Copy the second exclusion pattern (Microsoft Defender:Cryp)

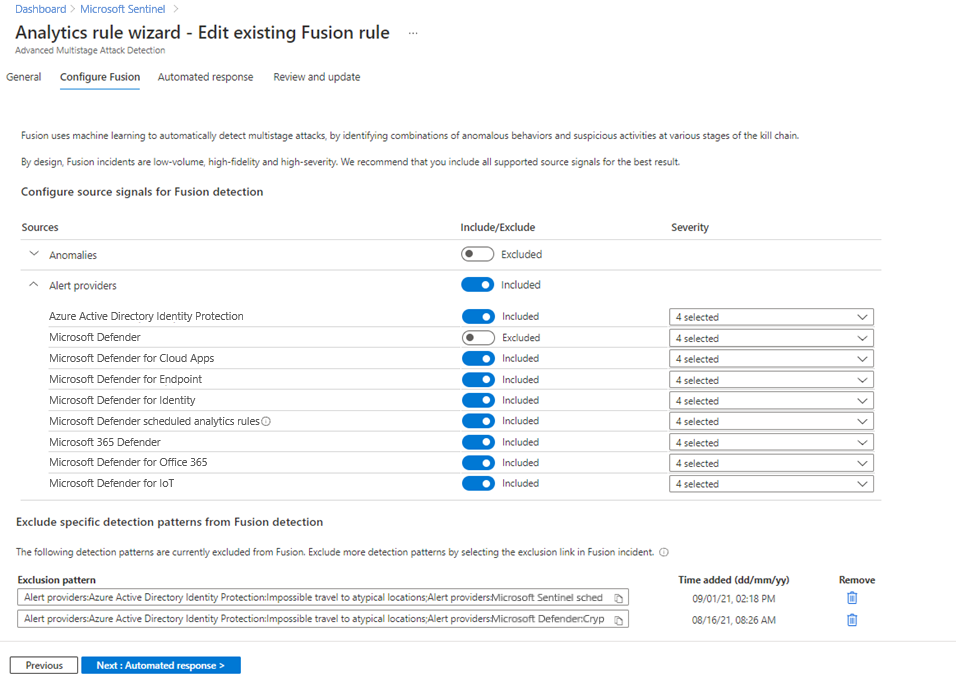(619, 620)
